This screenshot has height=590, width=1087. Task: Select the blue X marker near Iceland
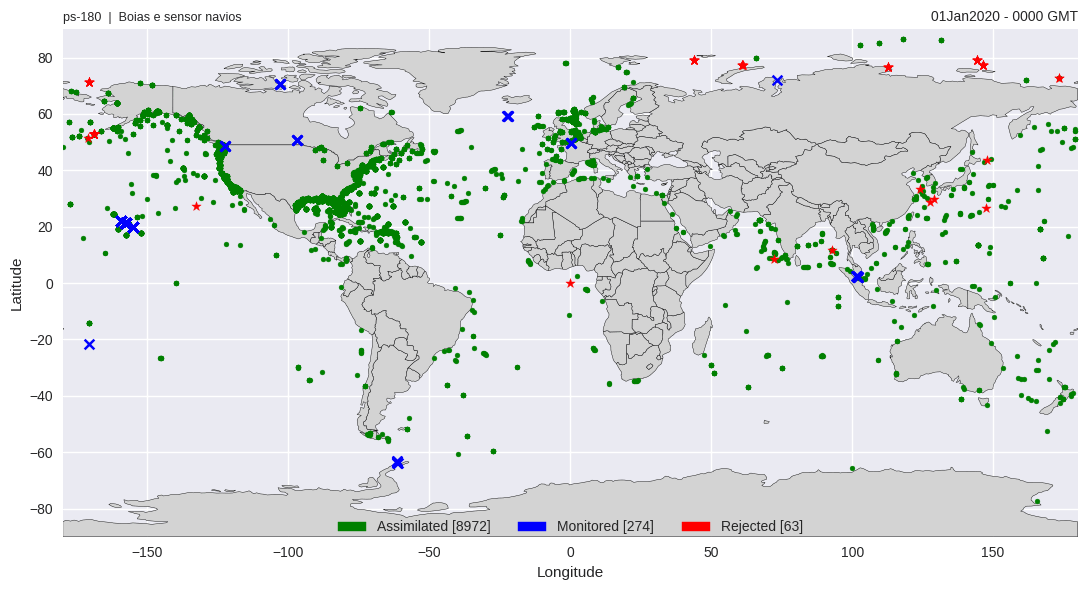[508, 117]
